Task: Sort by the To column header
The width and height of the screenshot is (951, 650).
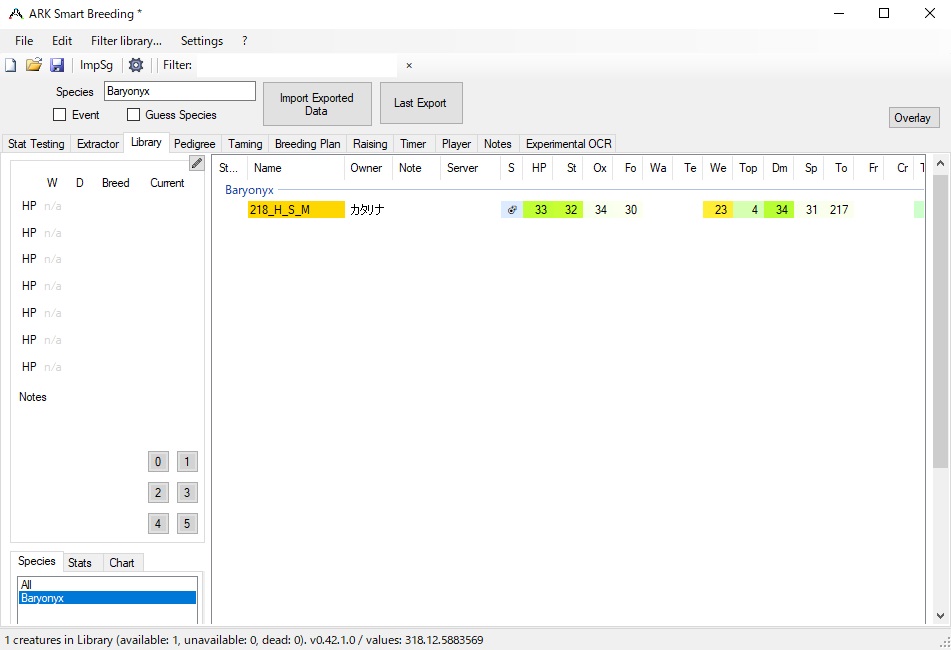Action: (x=840, y=168)
